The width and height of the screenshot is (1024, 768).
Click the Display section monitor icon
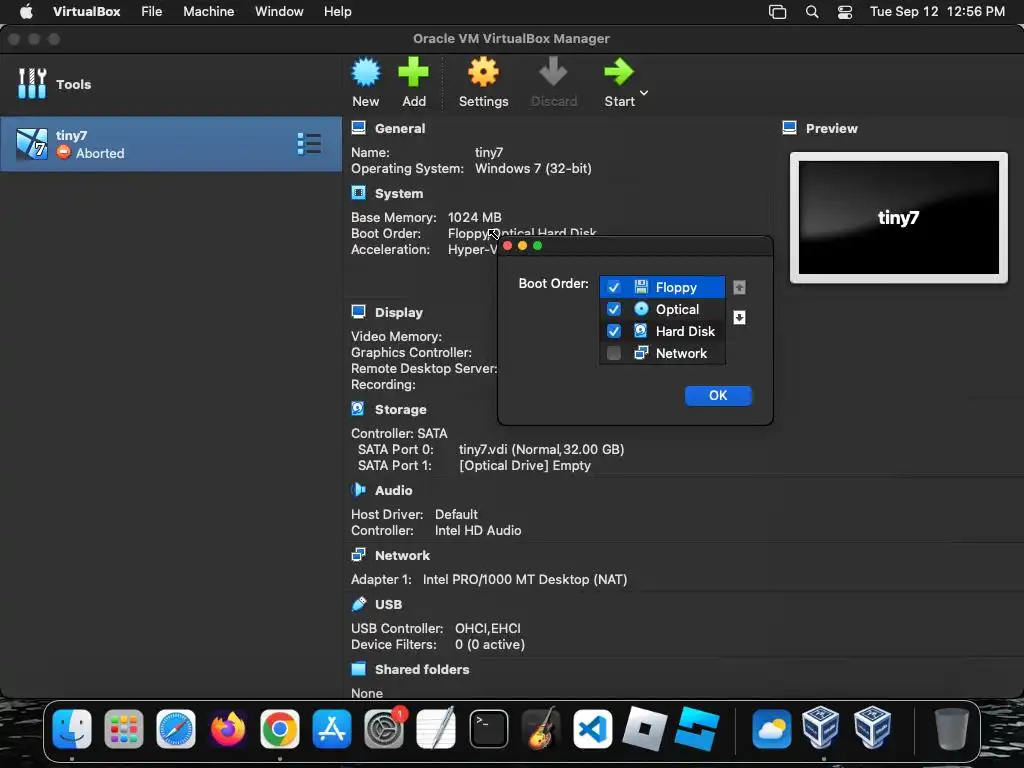tap(359, 312)
